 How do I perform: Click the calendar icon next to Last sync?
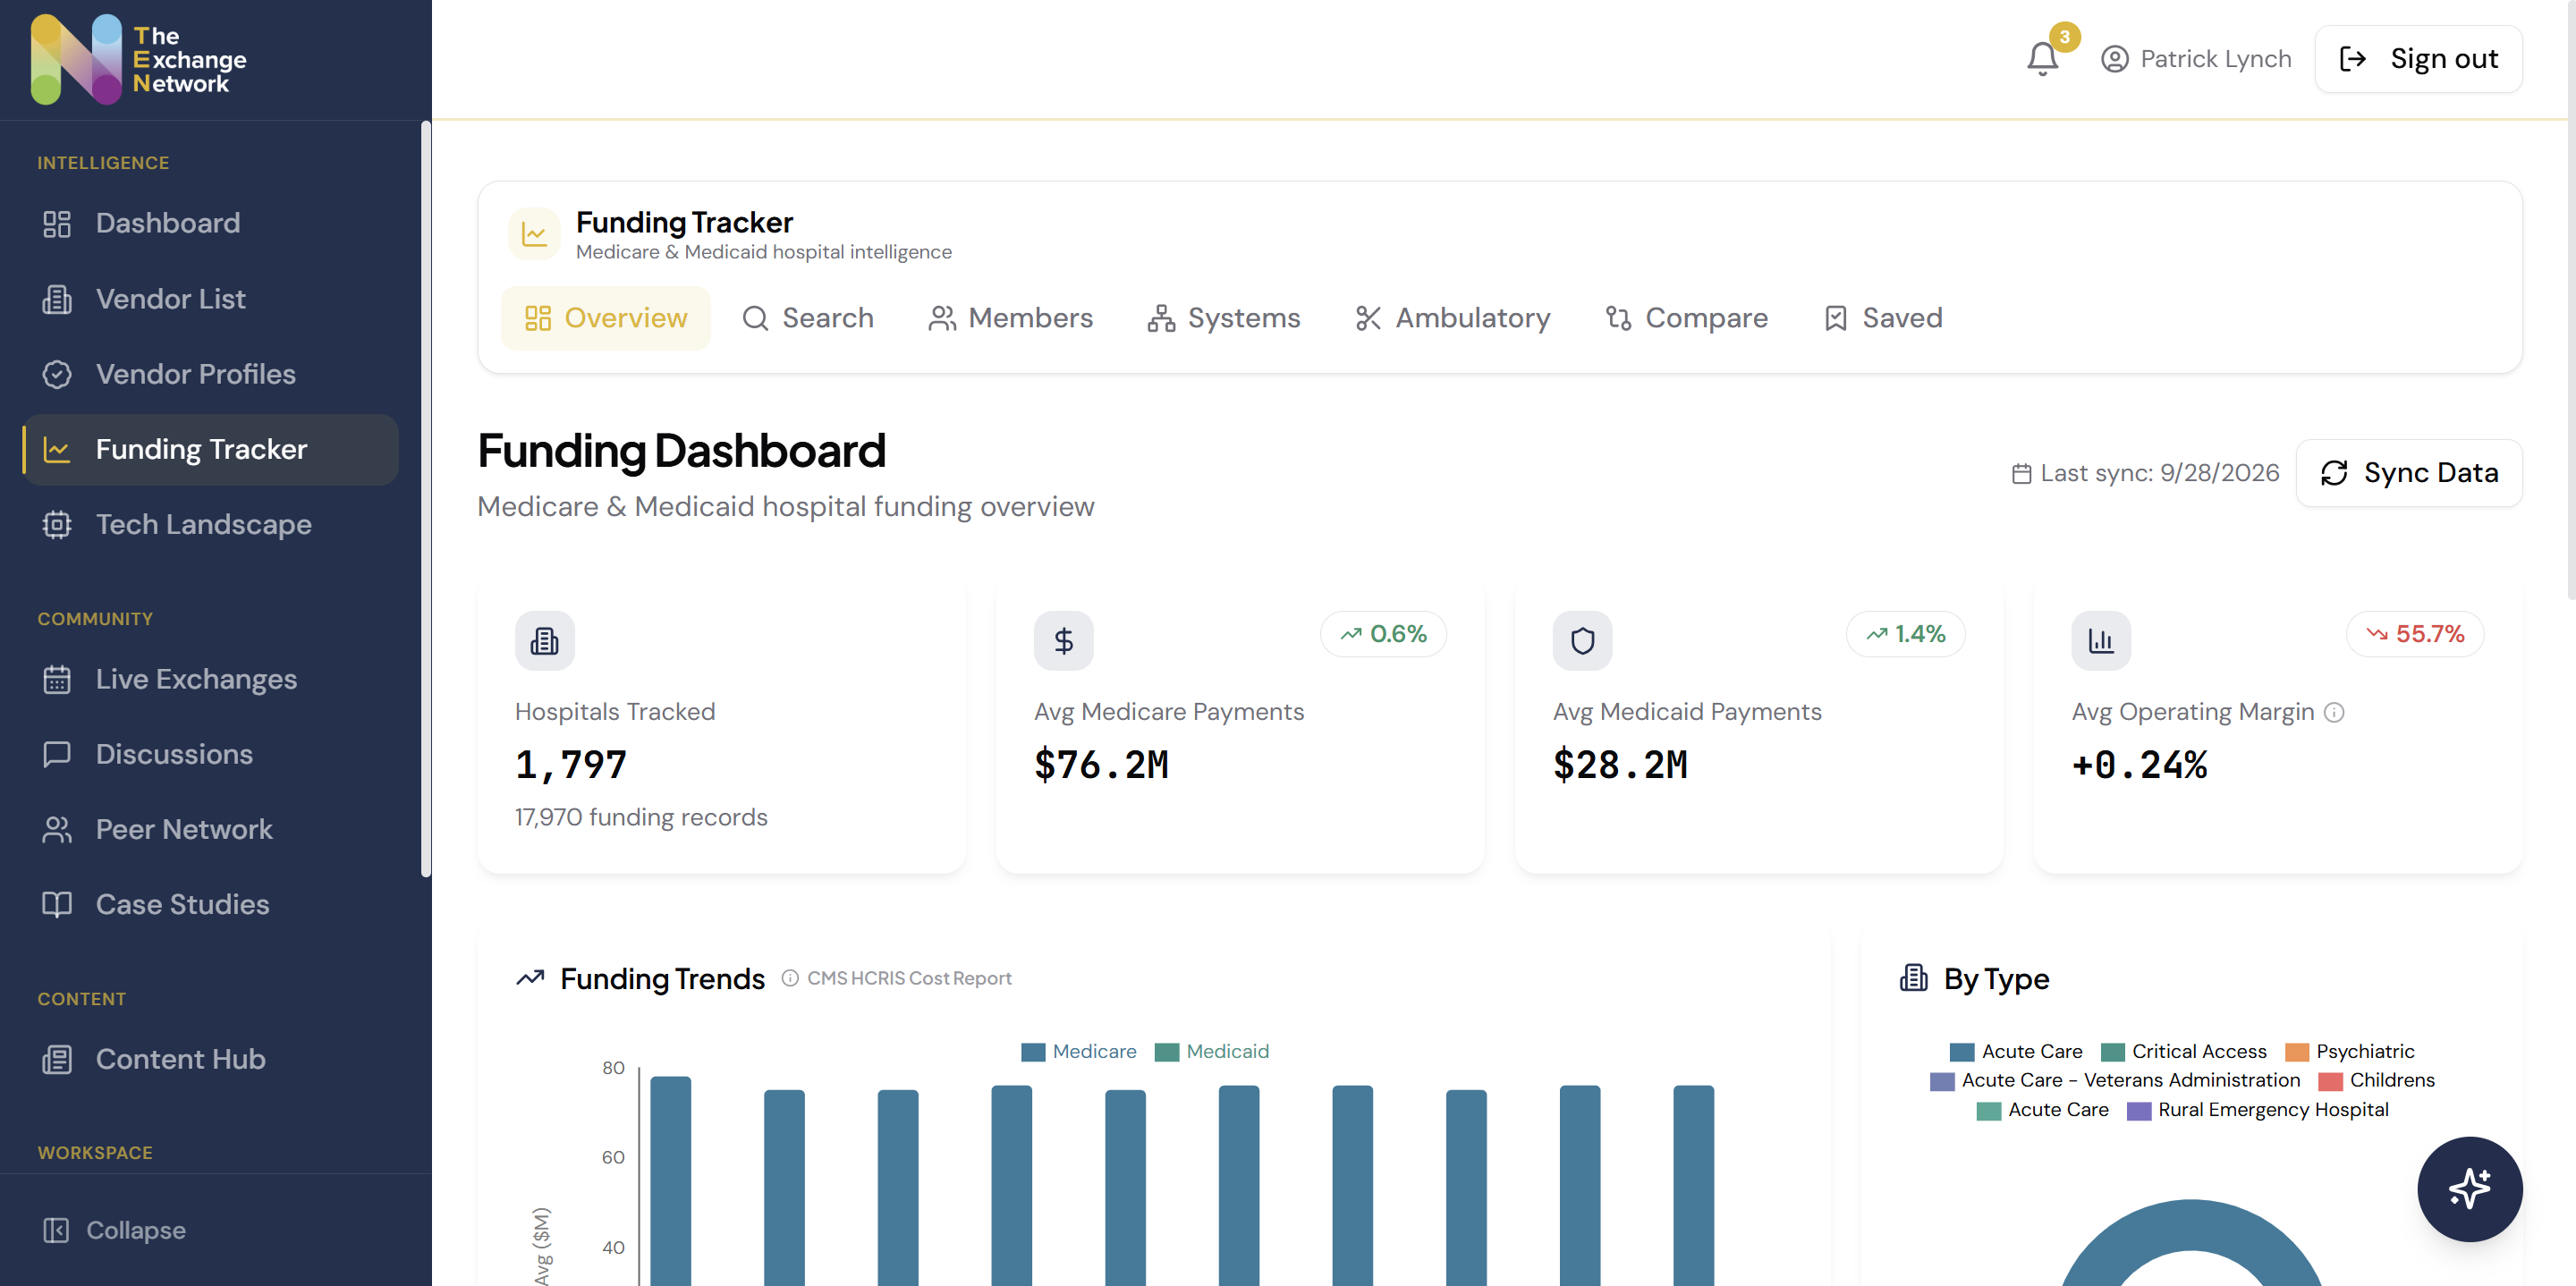(x=2021, y=473)
